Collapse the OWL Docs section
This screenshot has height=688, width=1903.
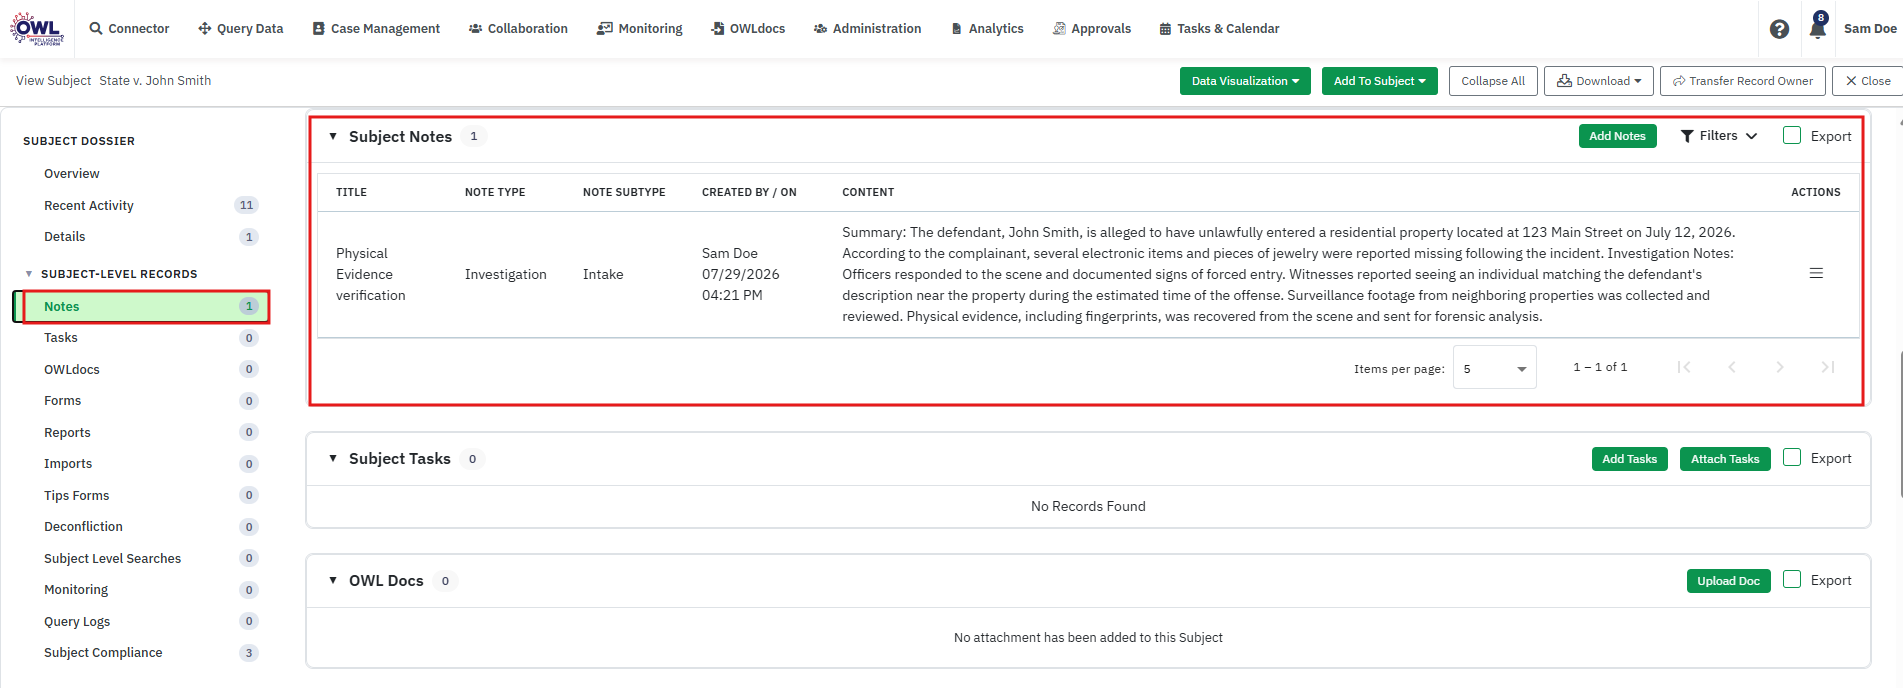[333, 580]
